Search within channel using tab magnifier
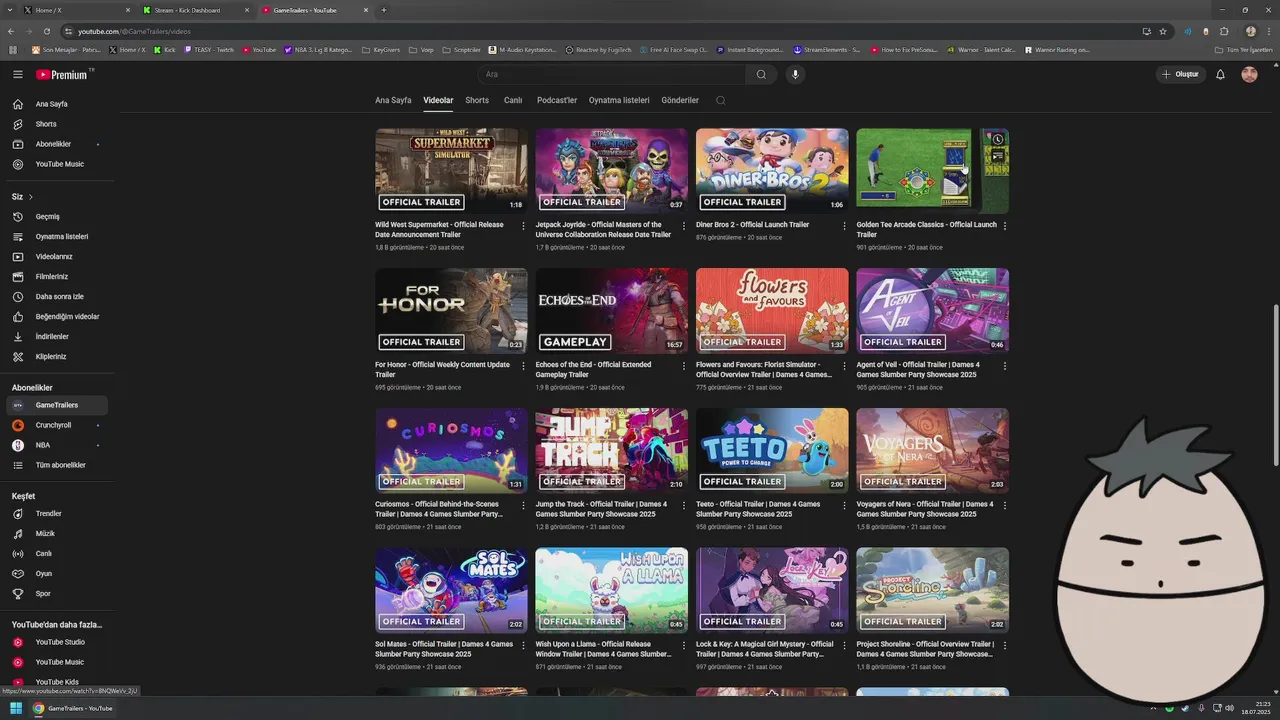Image resolution: width=1280 pixels, height=720 pixels. point(720,100)
